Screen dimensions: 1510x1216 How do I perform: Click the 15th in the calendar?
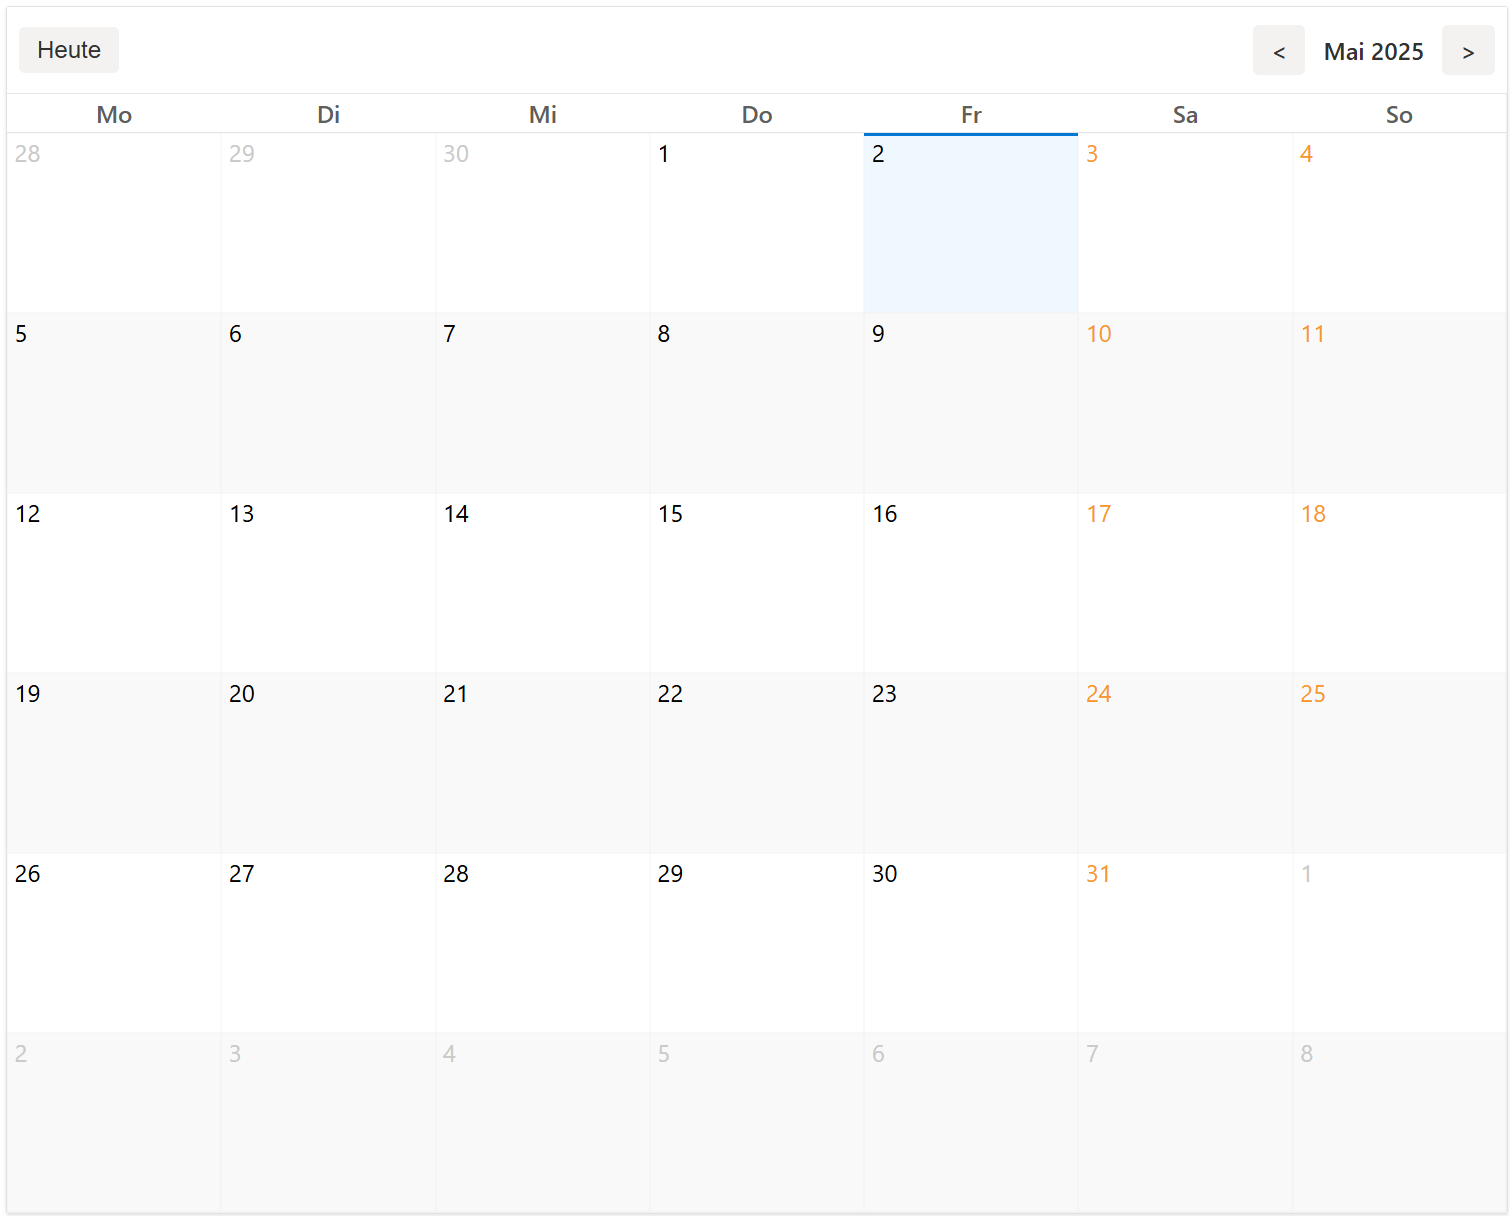tap(756, 582)
